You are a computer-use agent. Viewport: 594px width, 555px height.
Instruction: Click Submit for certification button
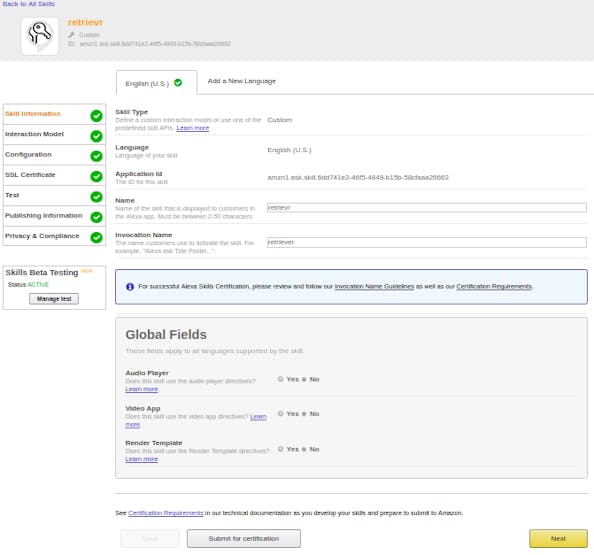click(x=244, y=538)
